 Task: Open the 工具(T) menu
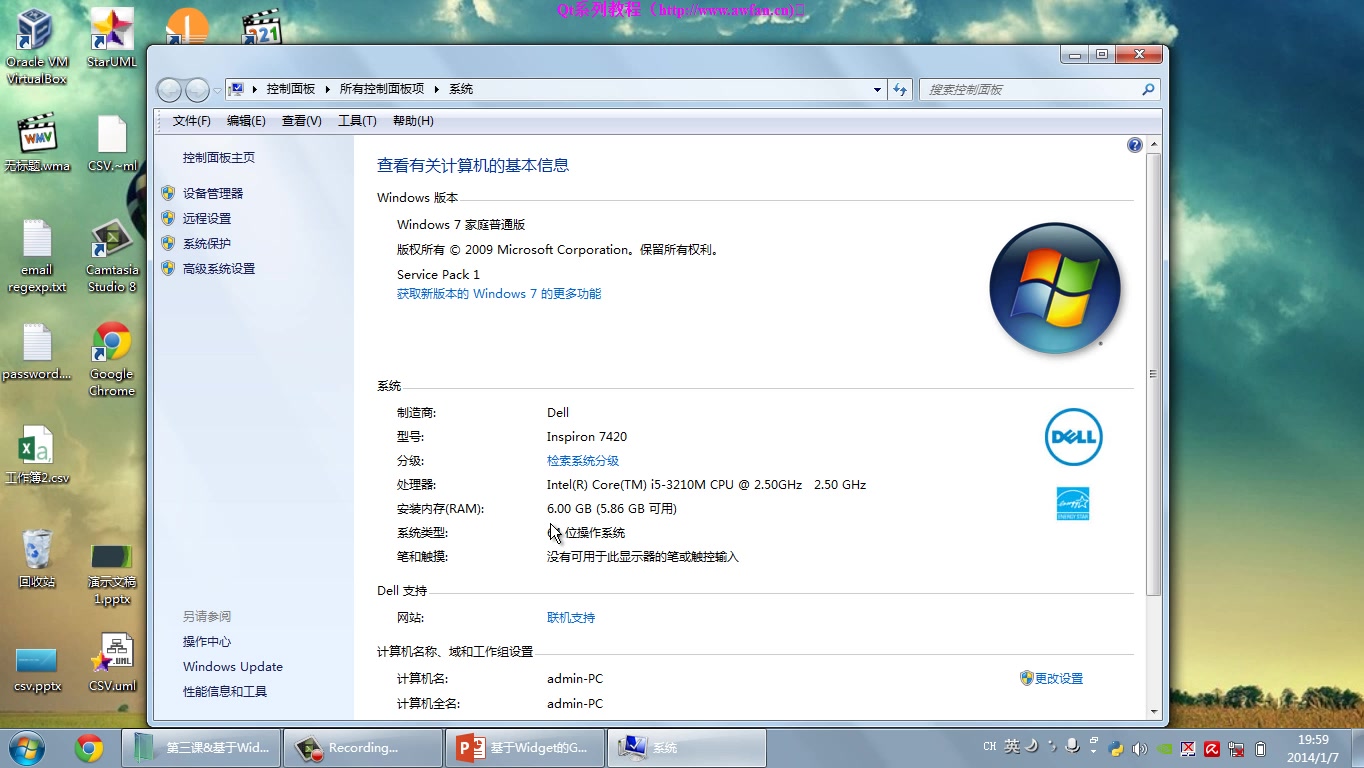coord(356,121)
